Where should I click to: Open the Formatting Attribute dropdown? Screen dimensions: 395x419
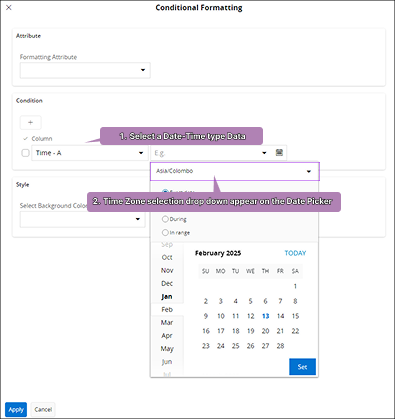pos(85,70)
